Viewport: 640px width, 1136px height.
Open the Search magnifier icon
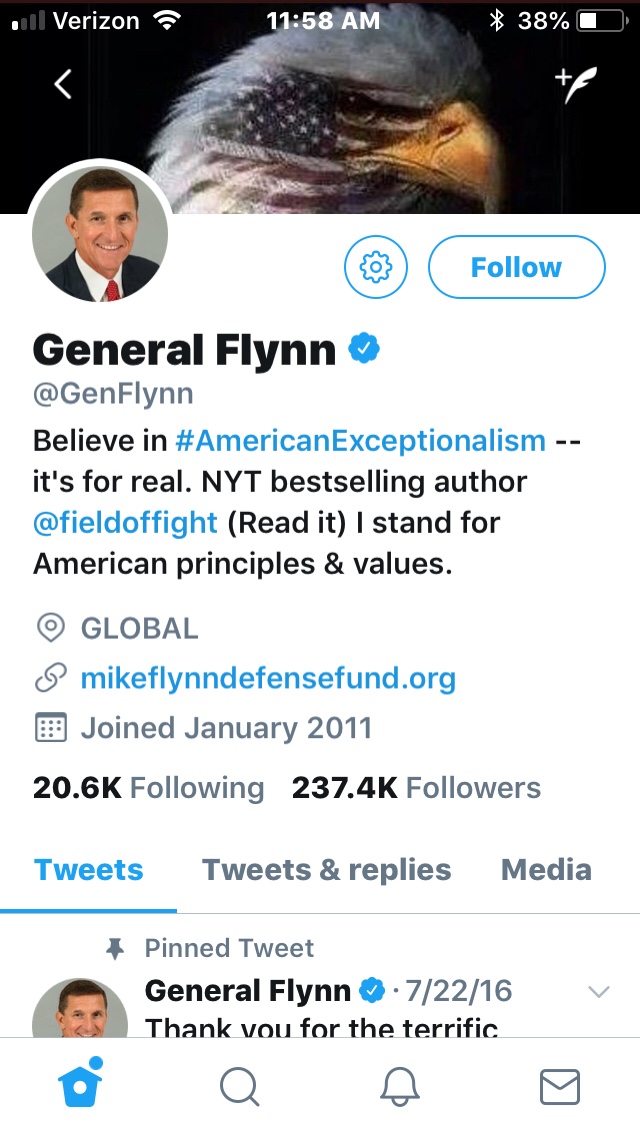tap(240, 1087)
